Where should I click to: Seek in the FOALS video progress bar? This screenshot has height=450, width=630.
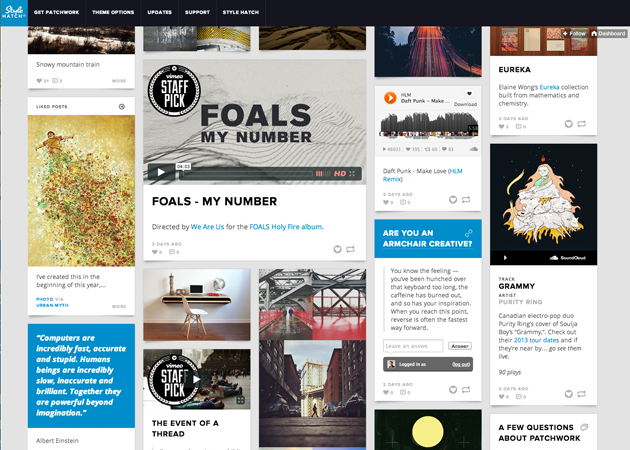pyautogui.click(x=246, y=174)
